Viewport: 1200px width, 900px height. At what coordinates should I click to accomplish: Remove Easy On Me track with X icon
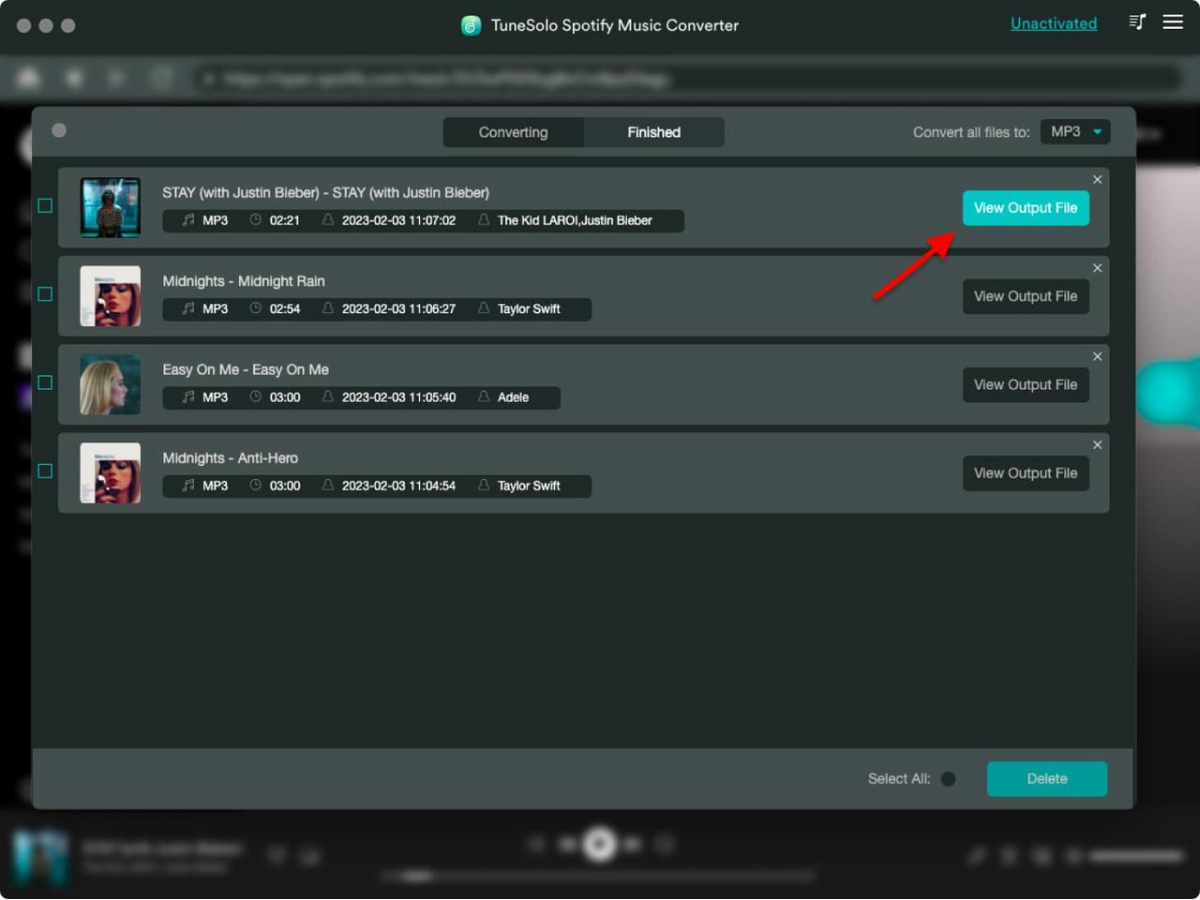tap(1097, 356)
